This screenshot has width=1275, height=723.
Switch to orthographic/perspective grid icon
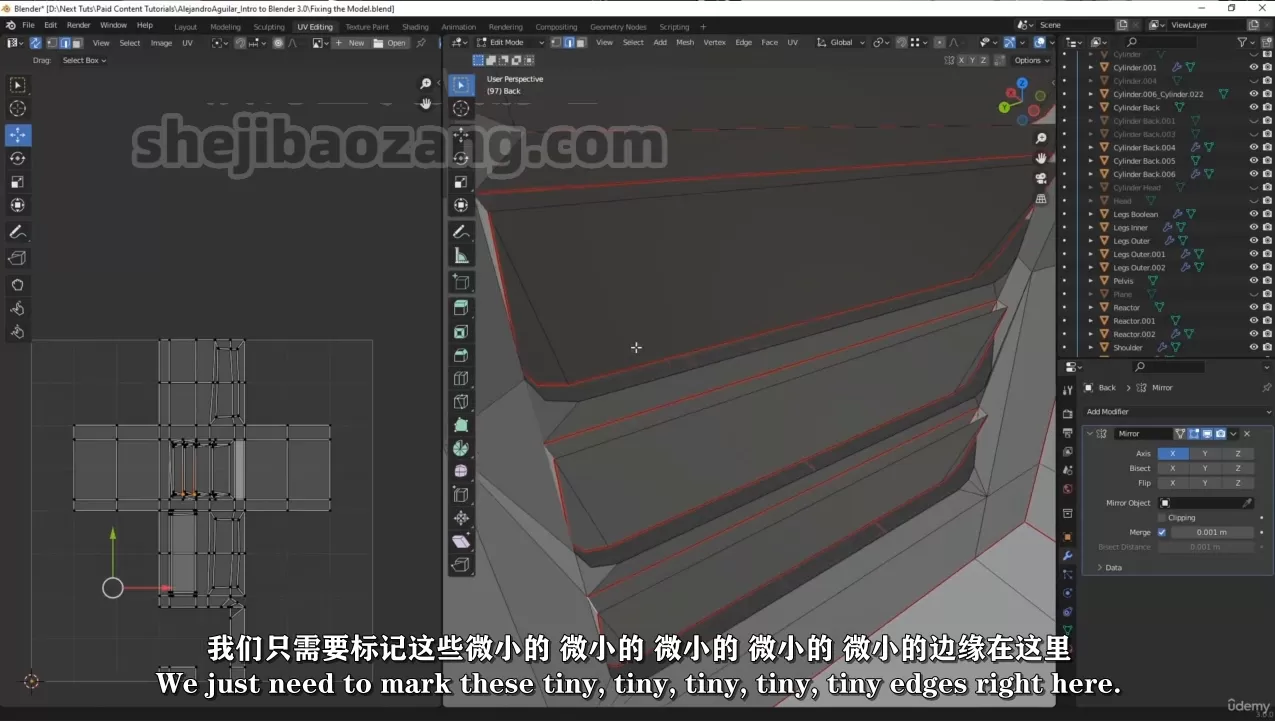click(1041, 199)
